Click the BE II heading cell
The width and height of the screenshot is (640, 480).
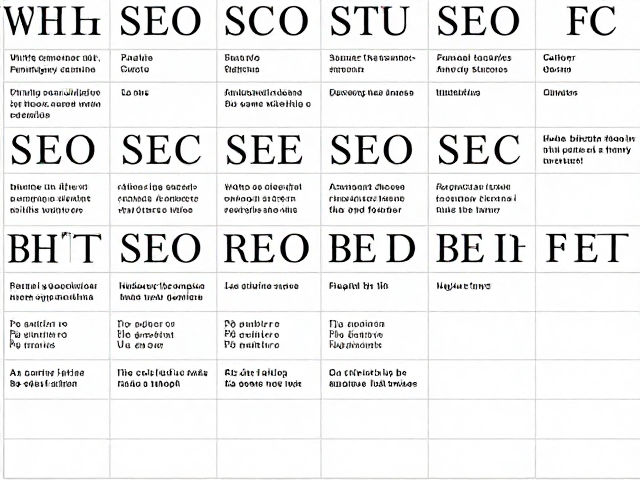point(482,249)
